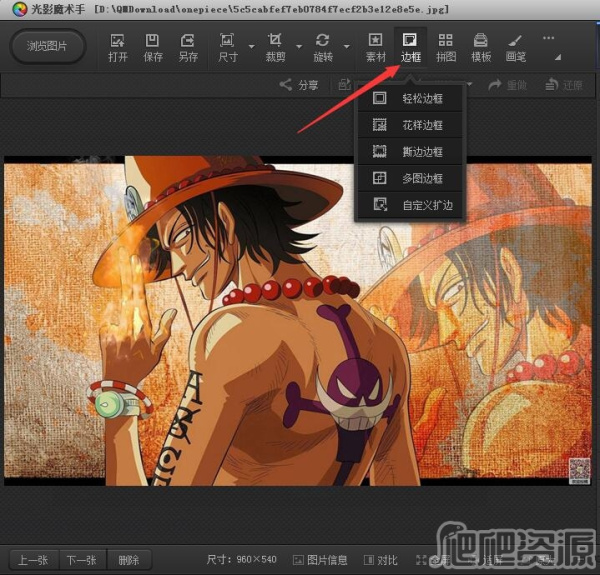
Task: Click the 多图边框 multi-image icon
Action: 380,178
